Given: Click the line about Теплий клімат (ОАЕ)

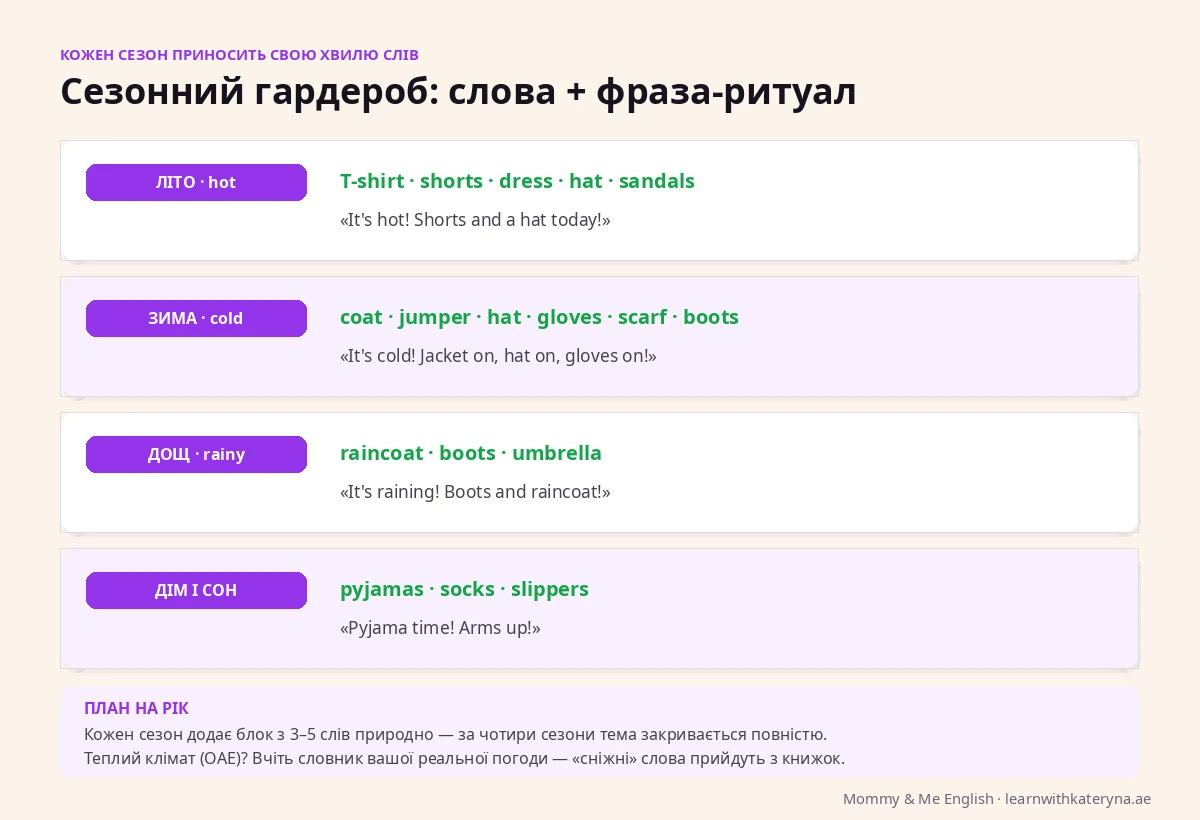Looking at the screenshot, I should [x=464, y=758].
